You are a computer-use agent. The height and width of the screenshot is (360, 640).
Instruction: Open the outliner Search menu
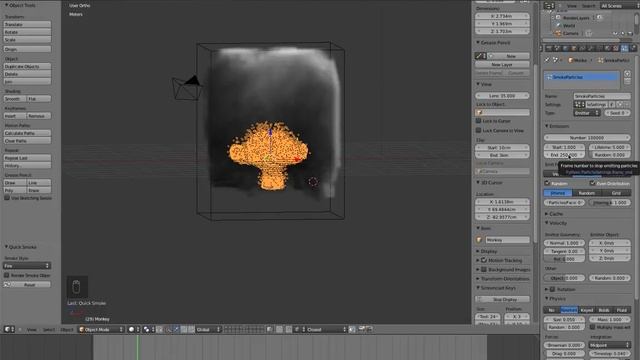588,6
